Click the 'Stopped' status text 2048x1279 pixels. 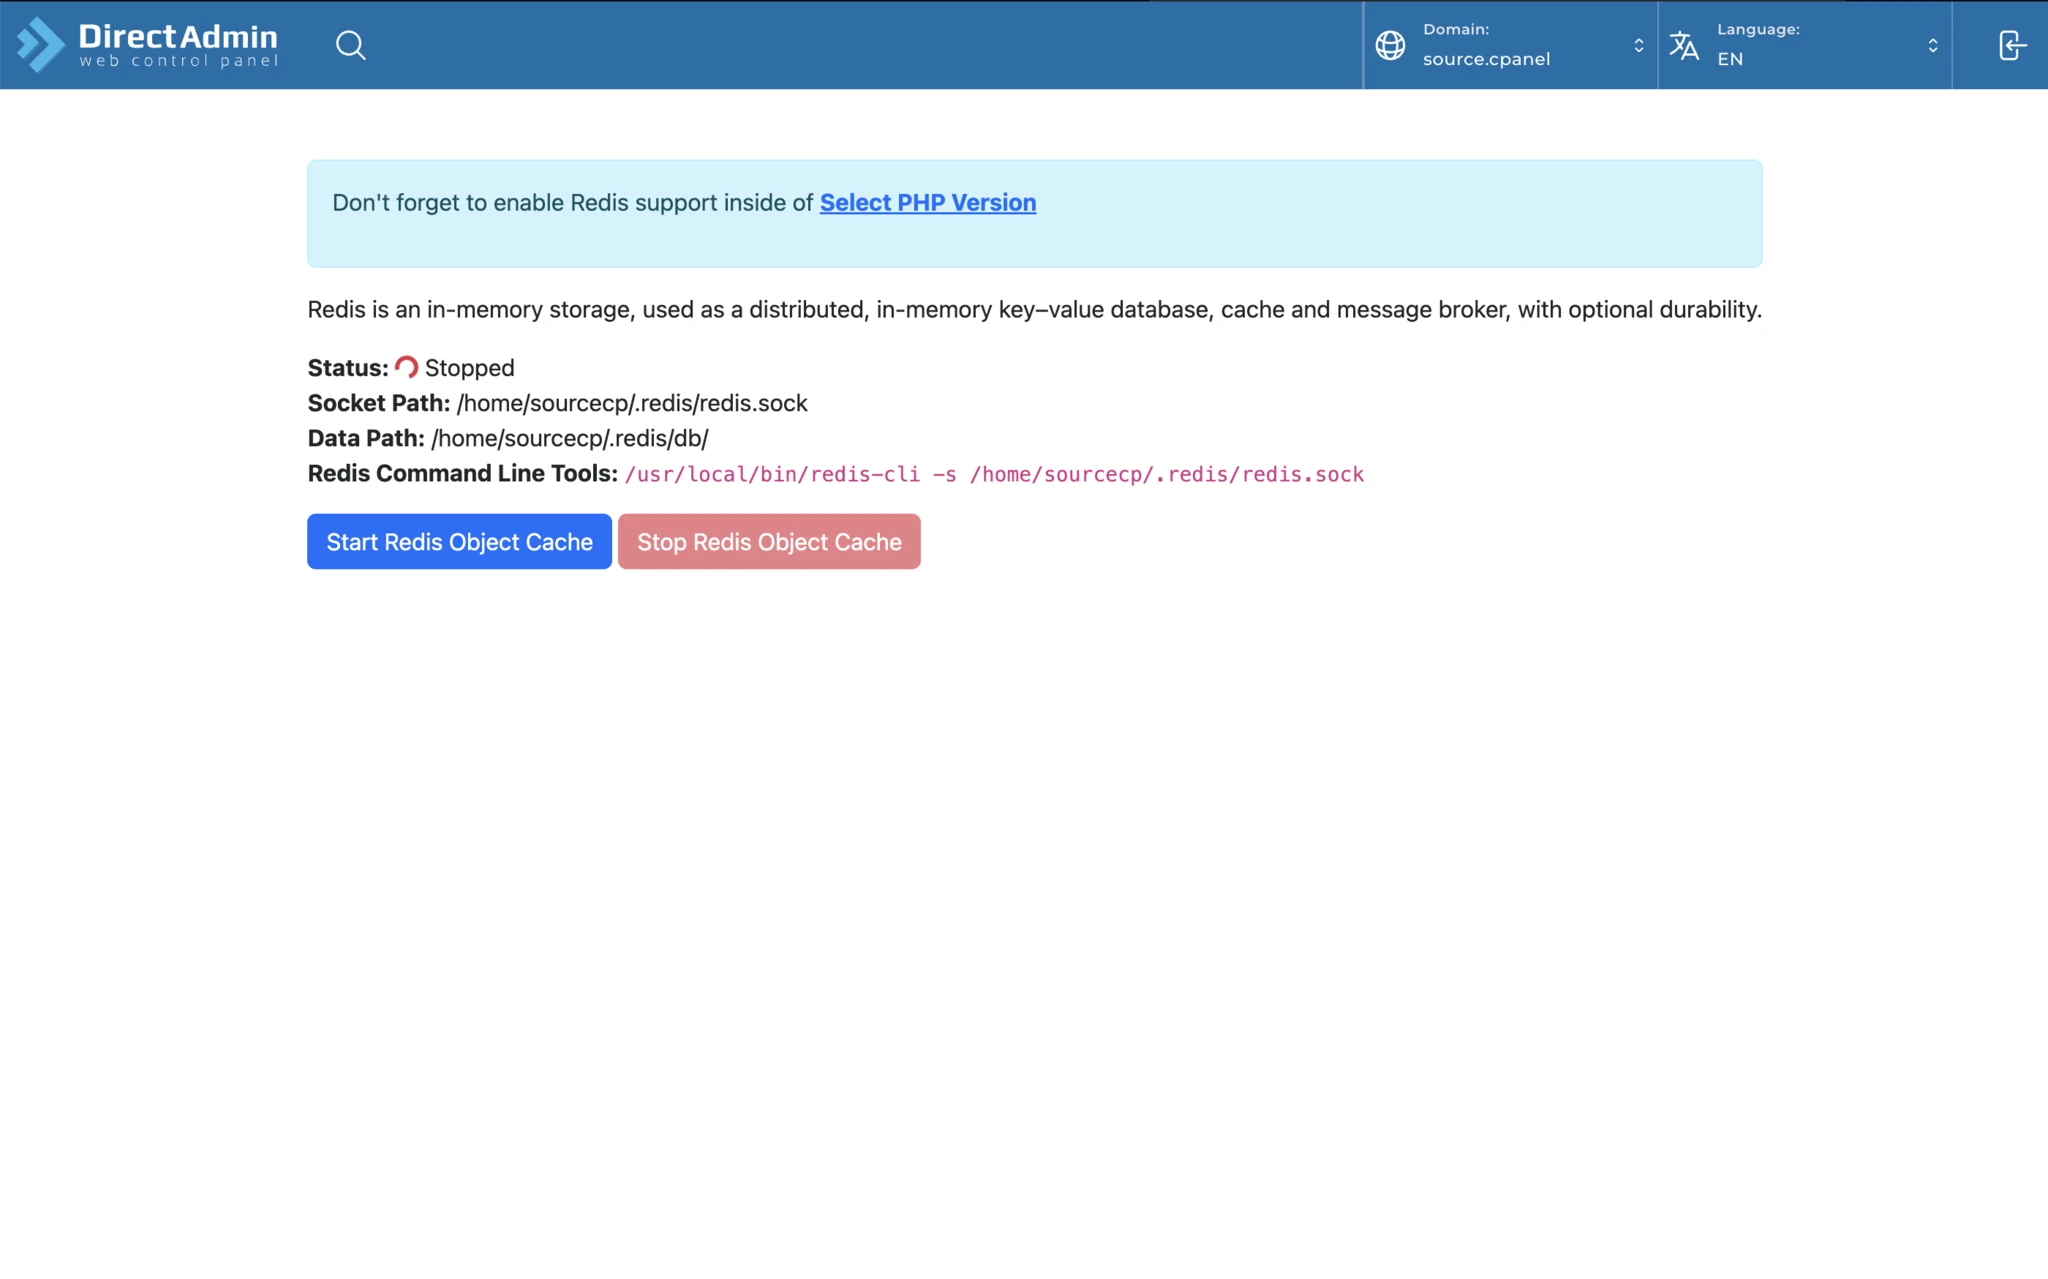[x=469, y=368]
